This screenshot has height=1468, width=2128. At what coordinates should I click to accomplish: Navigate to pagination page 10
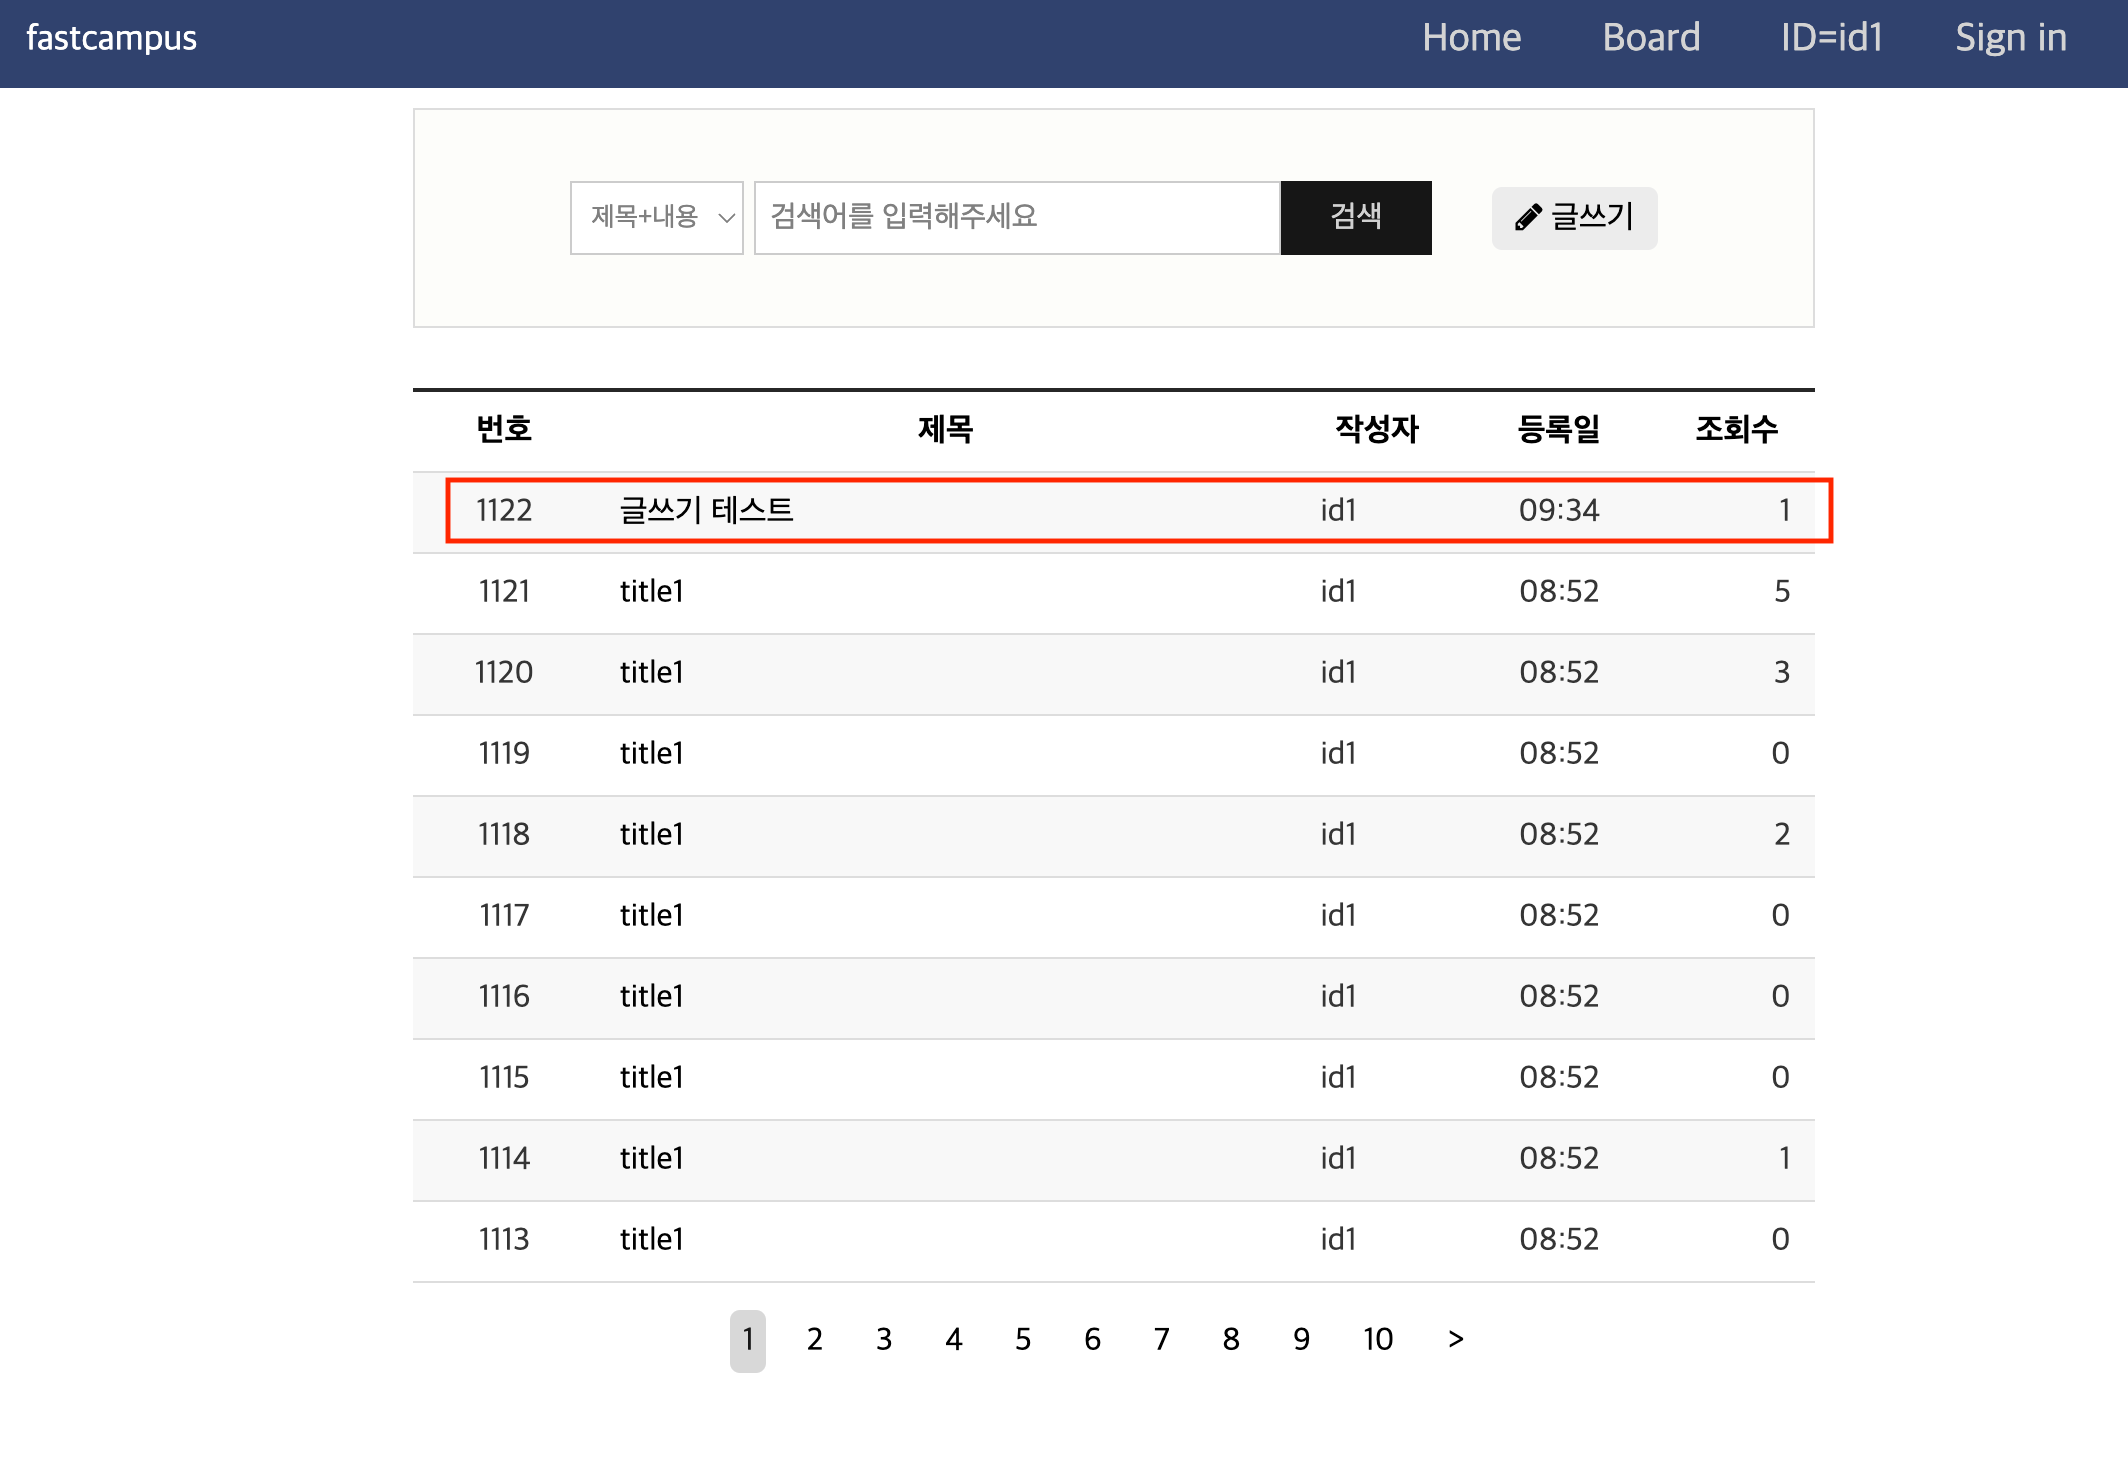click(1378, 1339)
